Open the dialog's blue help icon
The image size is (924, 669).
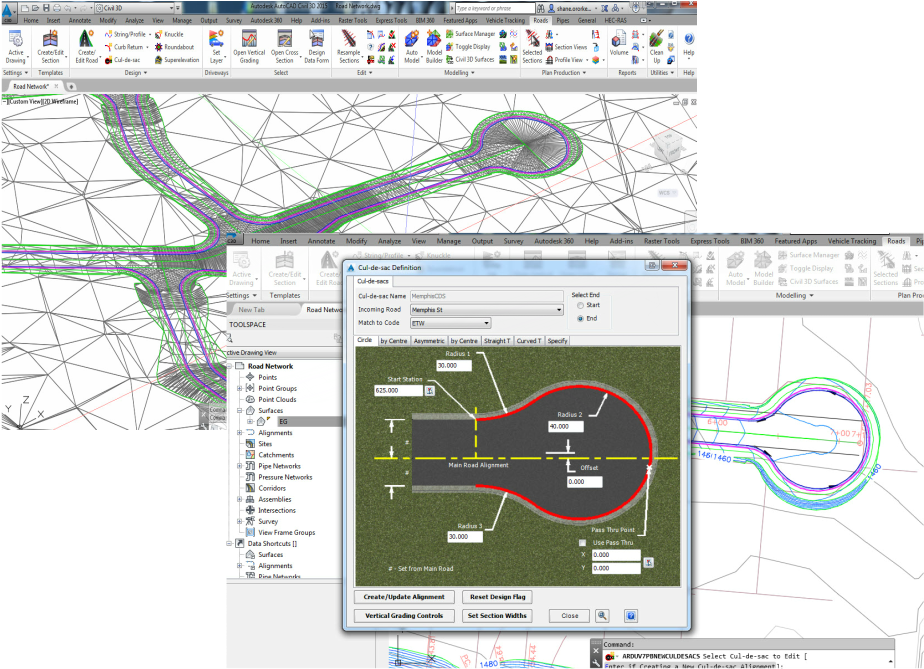[x=631, y=616]
